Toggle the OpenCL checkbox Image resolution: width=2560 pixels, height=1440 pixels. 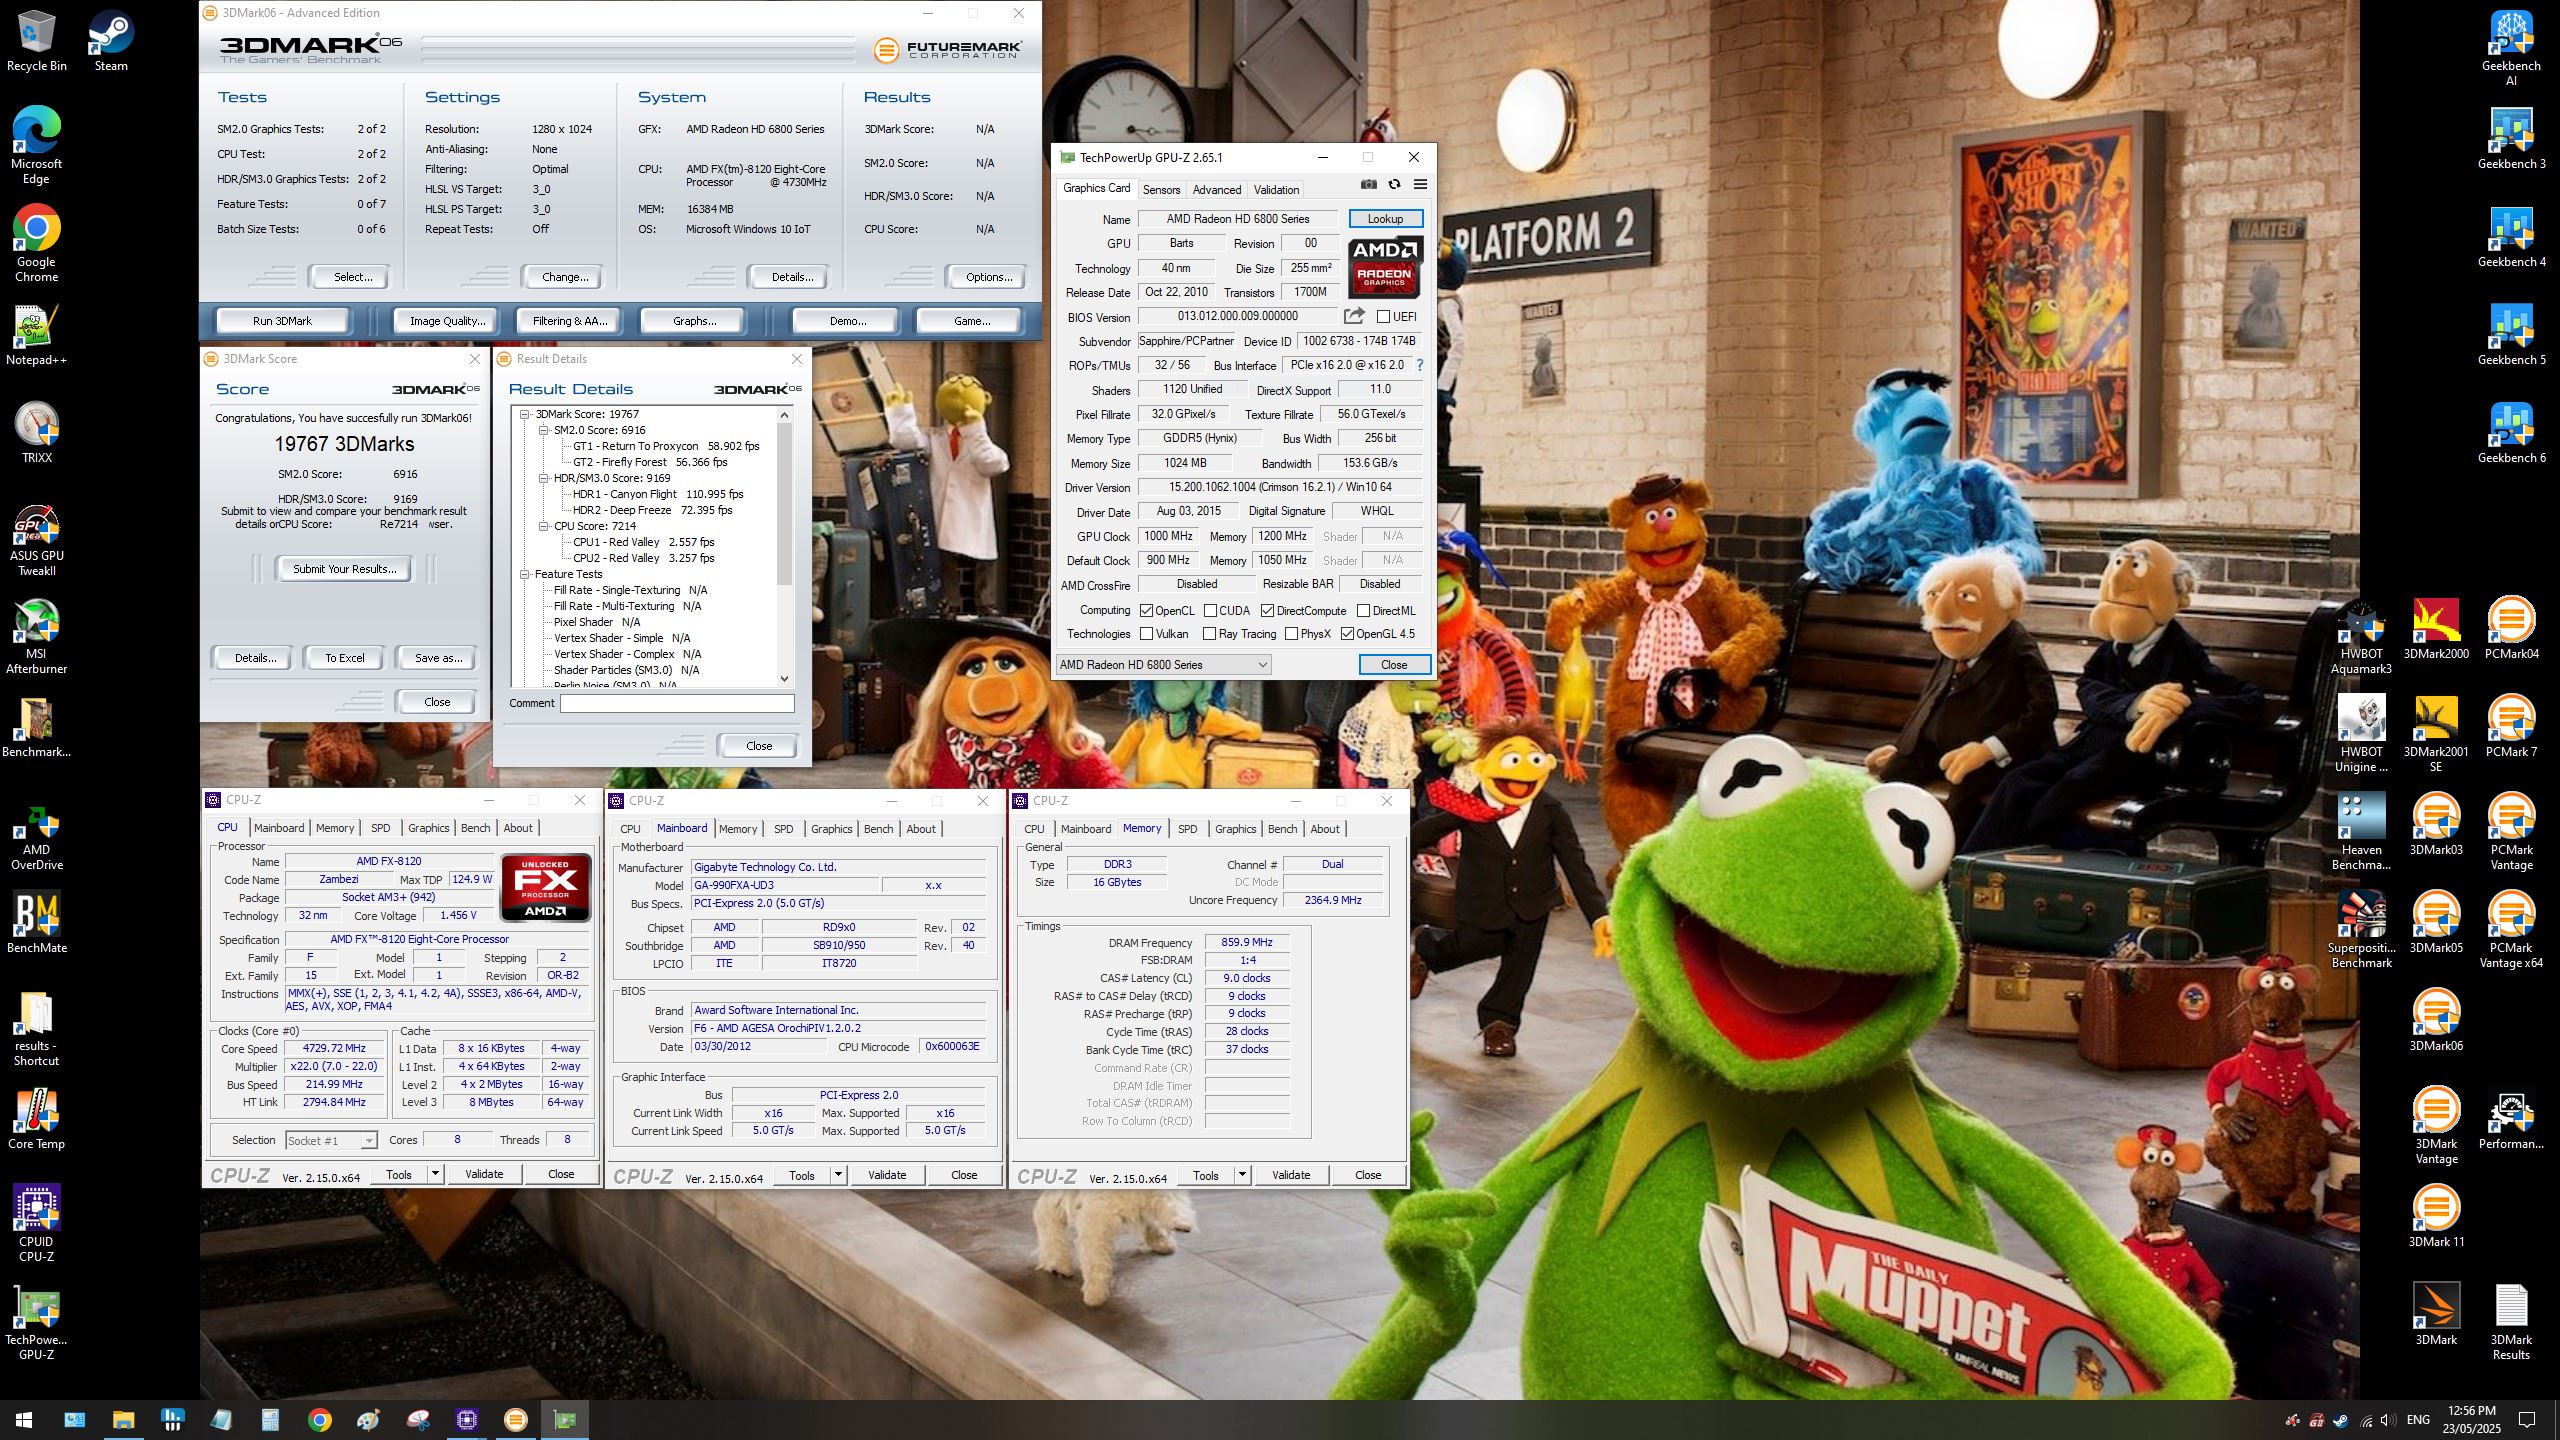(1146, 611)
